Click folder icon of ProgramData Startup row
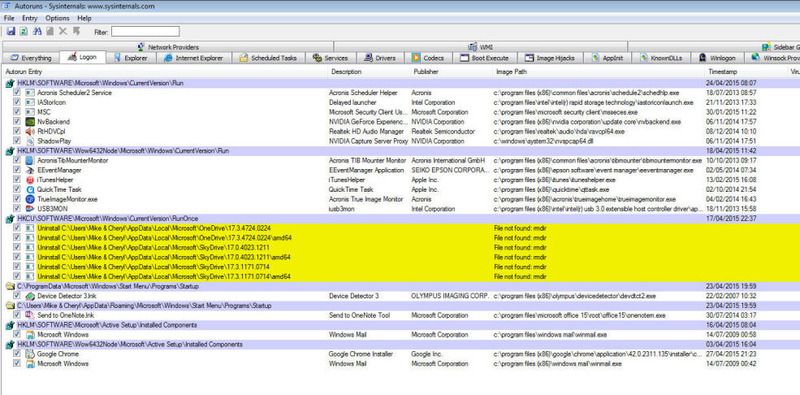Screen dimensions: 800x395 pos(10,286)
